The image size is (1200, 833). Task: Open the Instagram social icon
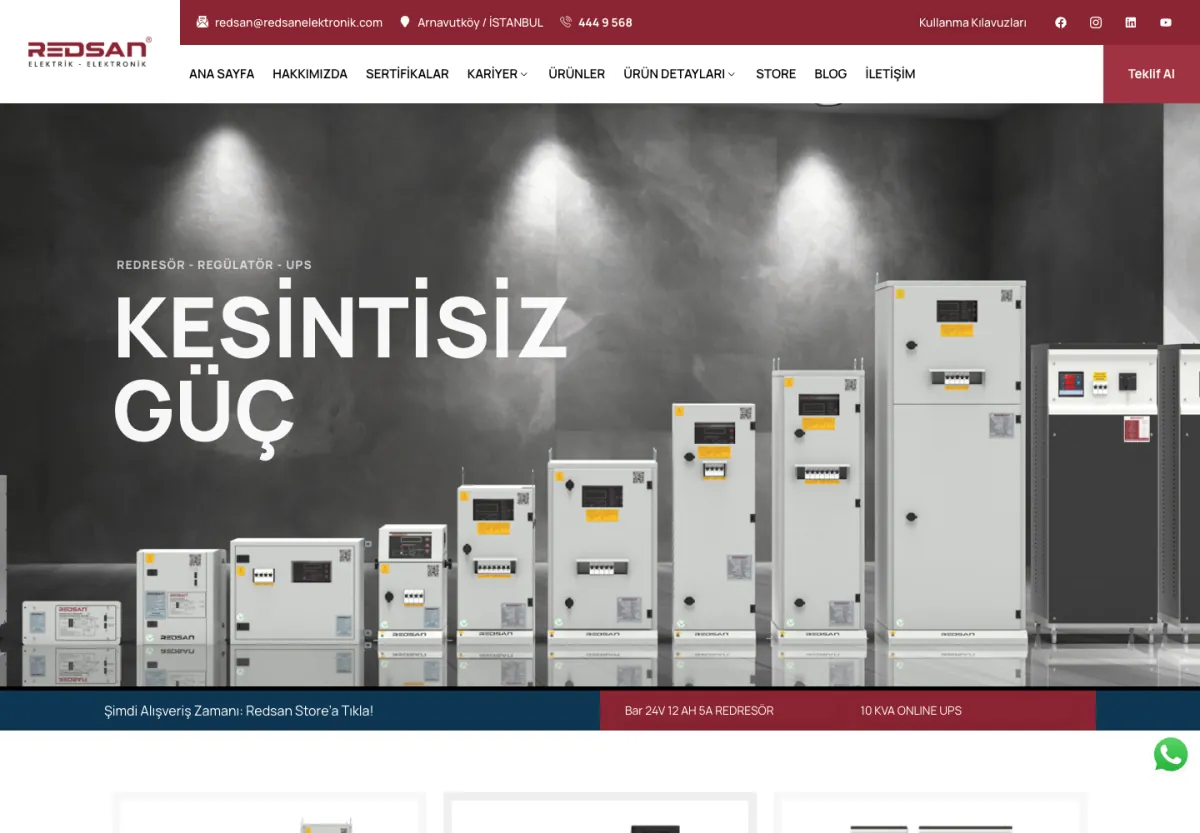(x=1096, y=22)
